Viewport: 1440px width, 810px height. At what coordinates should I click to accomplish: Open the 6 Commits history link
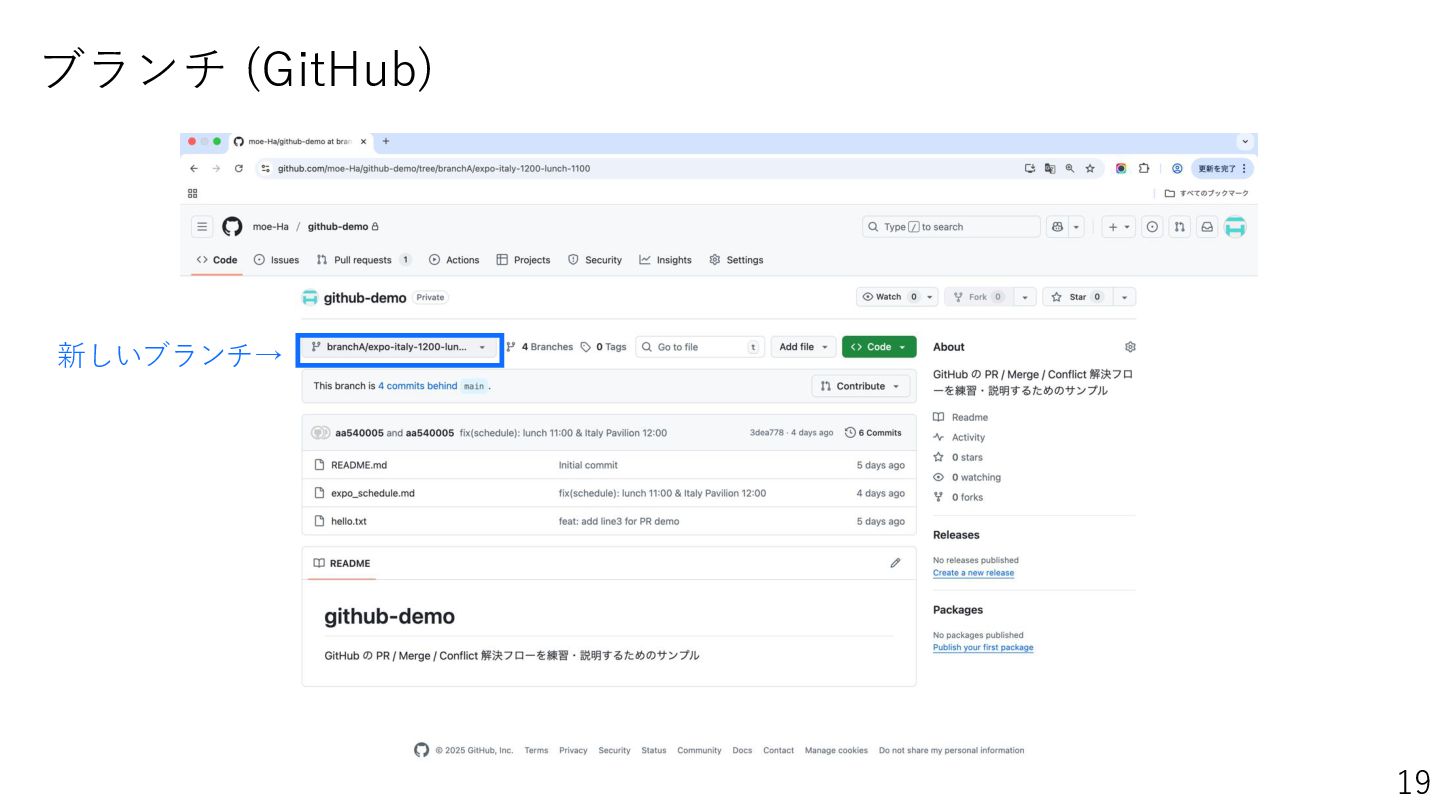pyautogui.click(x=873, y=433)
